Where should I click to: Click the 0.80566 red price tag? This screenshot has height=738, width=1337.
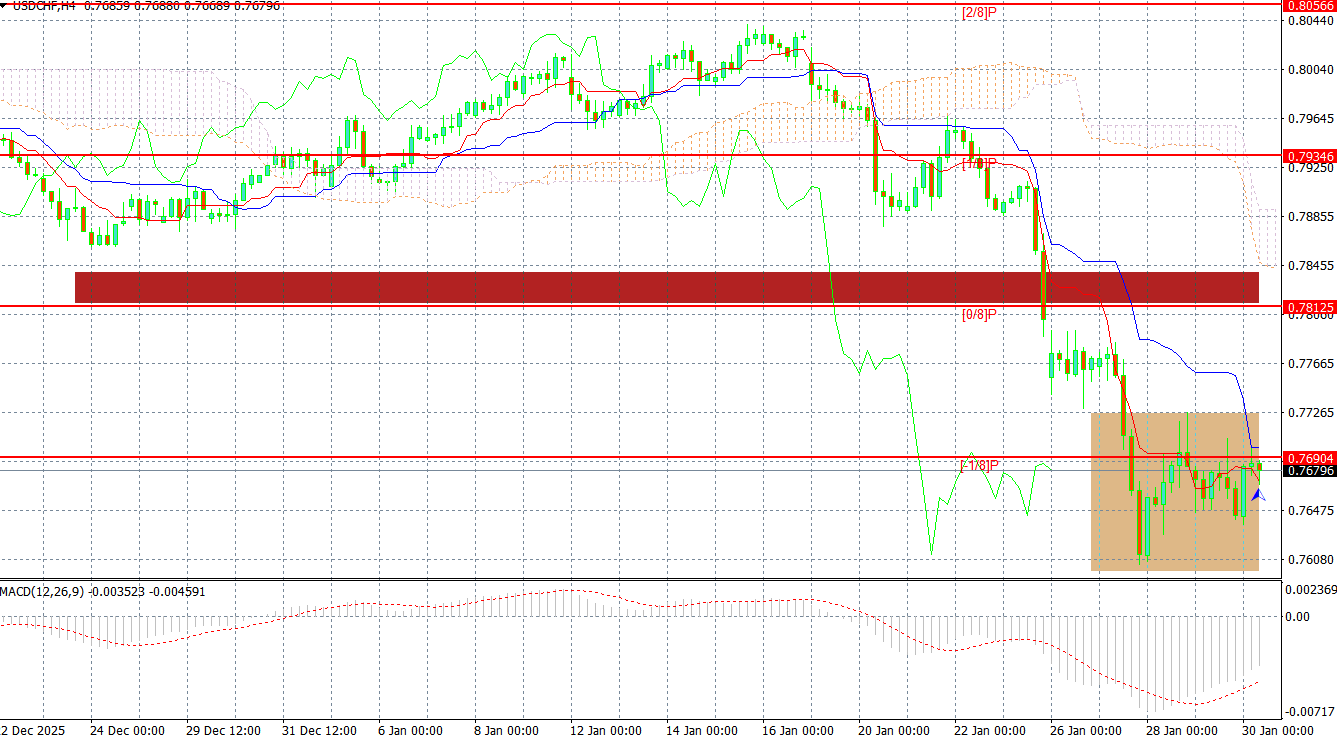pyautogui.click(x=1310, y=6)
